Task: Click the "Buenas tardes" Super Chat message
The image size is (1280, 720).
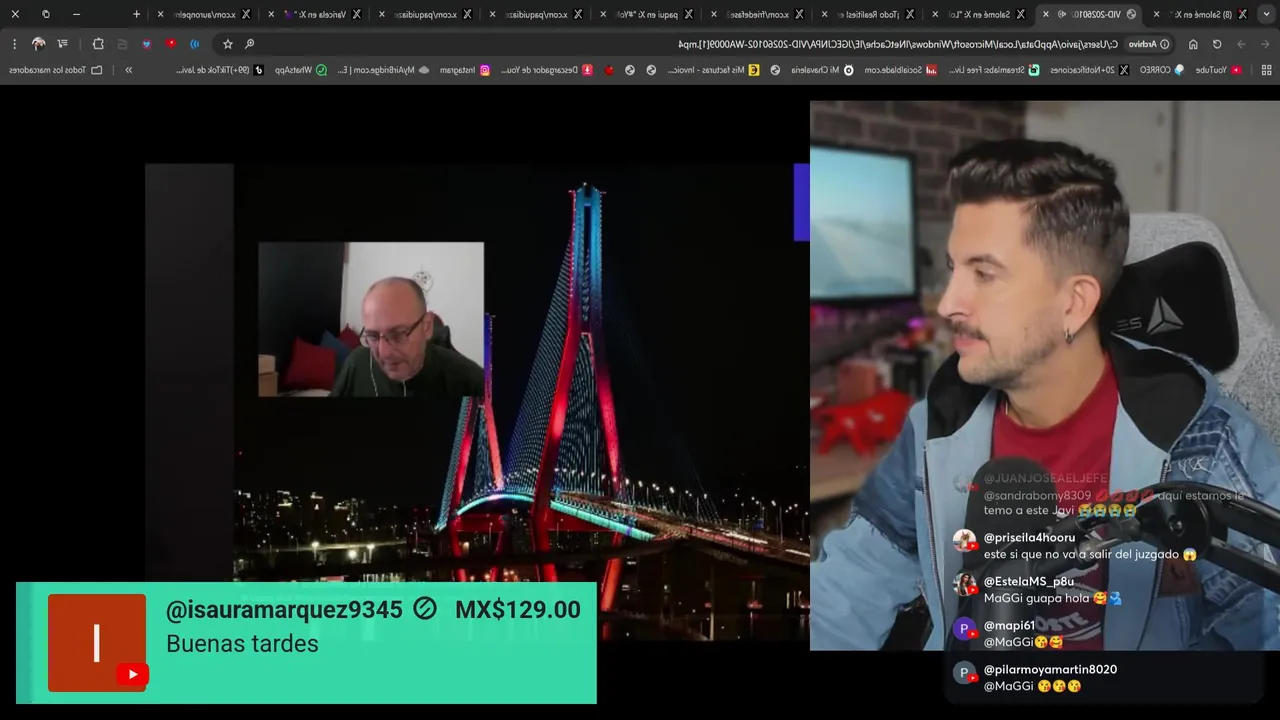Action: tap(242, 644)
